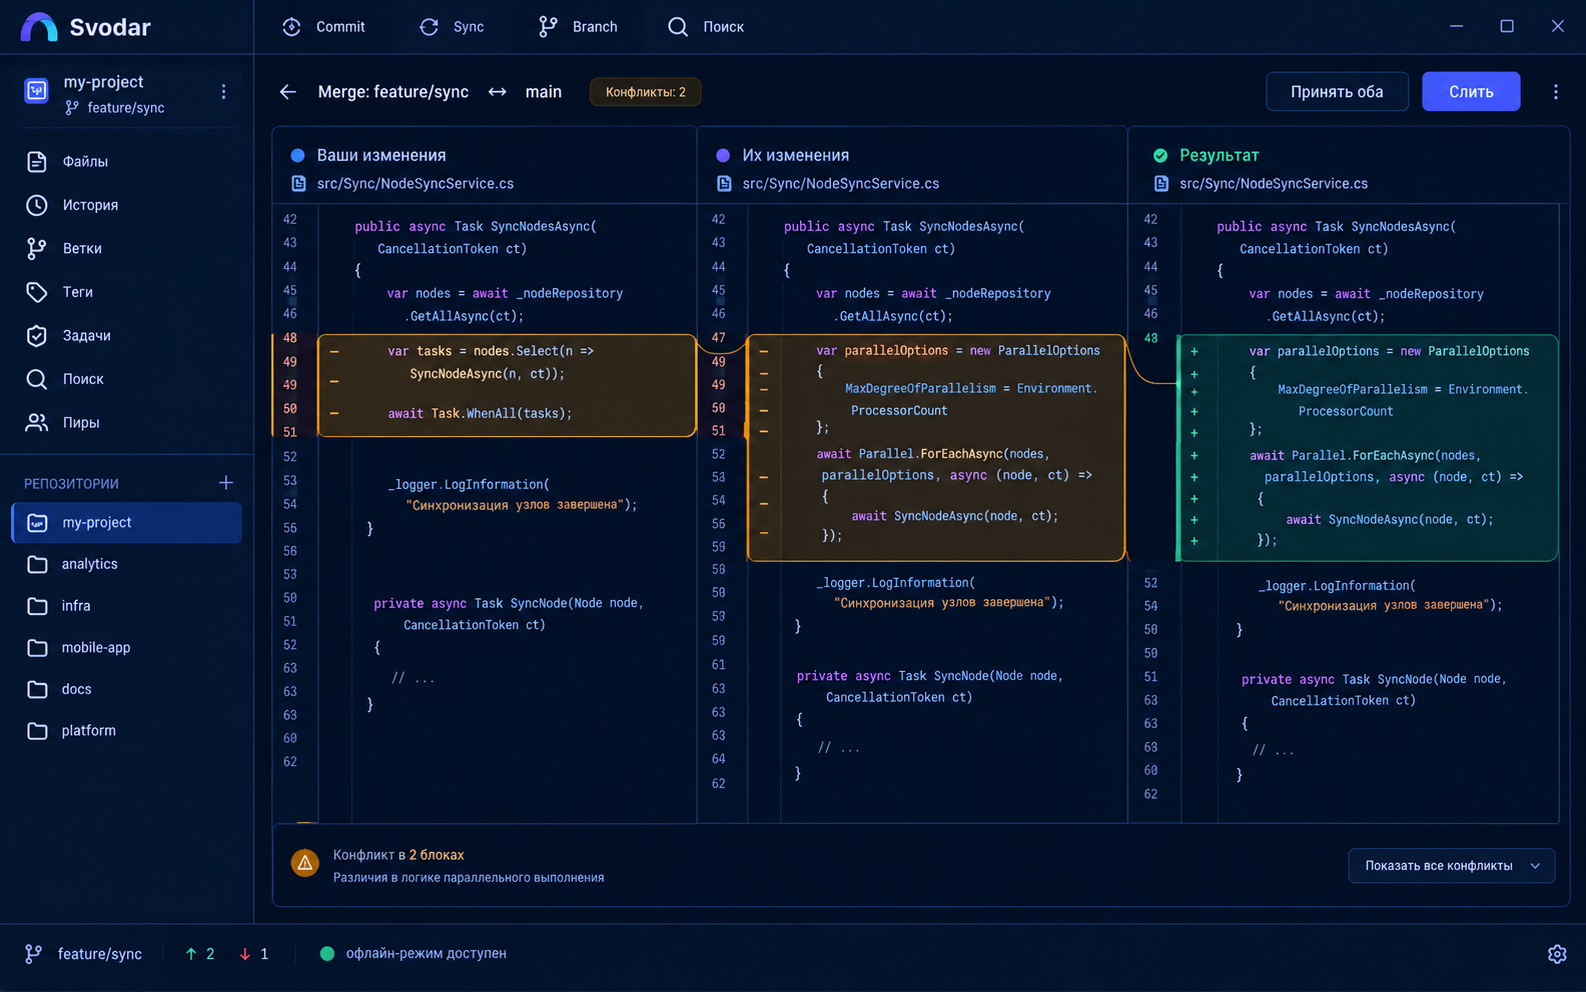The height and width of the screenshot is (992, 1586).
Task: Click the 2 блоках conflict link
Action: (x=436, y=855)
